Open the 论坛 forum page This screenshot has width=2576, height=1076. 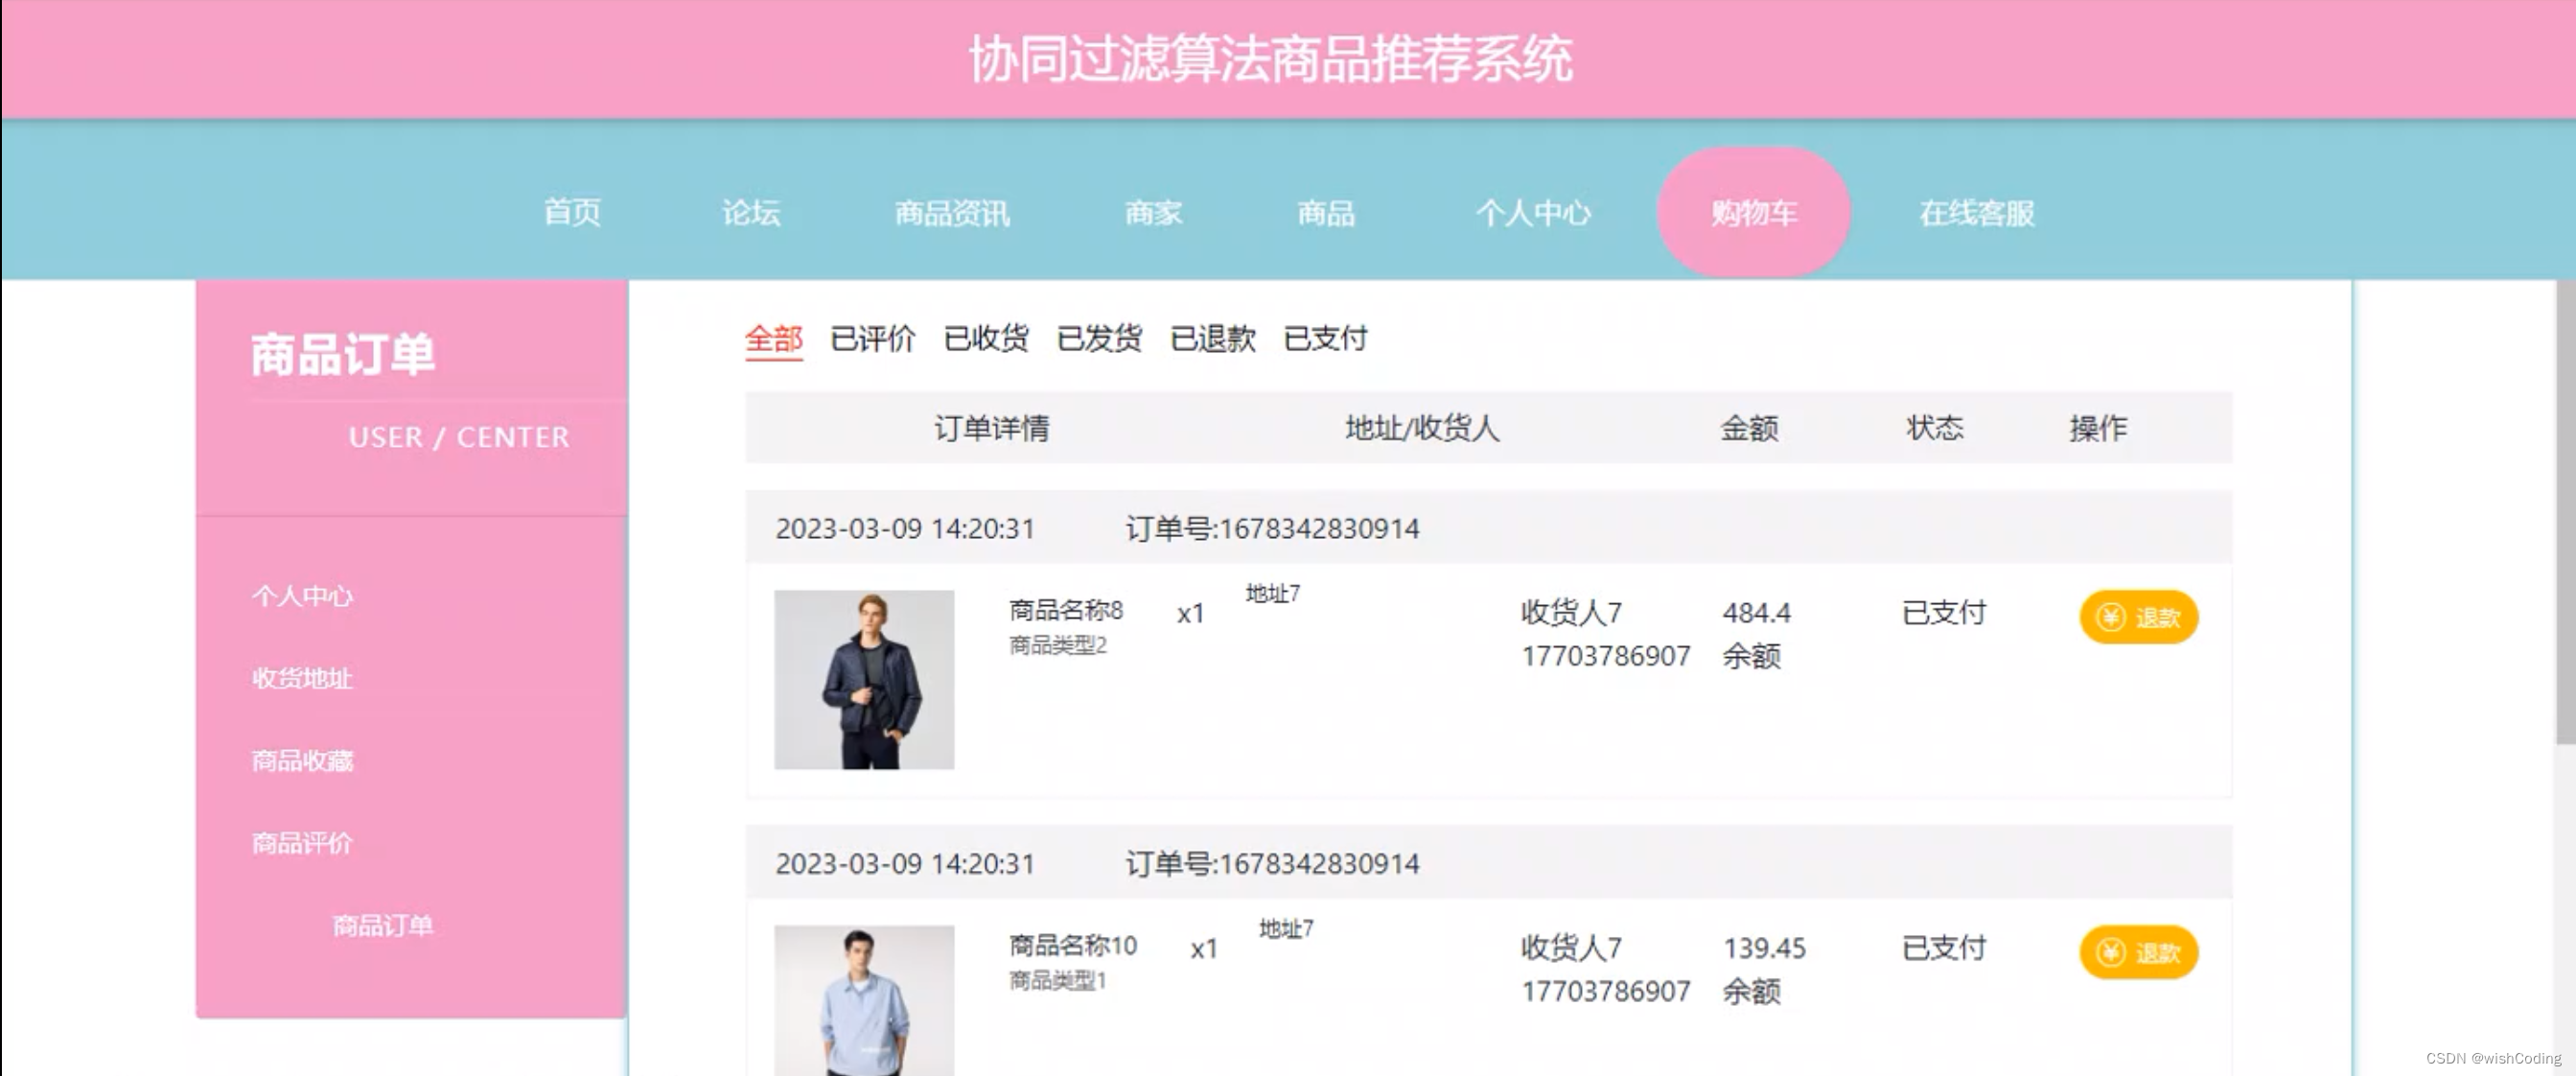752,212
